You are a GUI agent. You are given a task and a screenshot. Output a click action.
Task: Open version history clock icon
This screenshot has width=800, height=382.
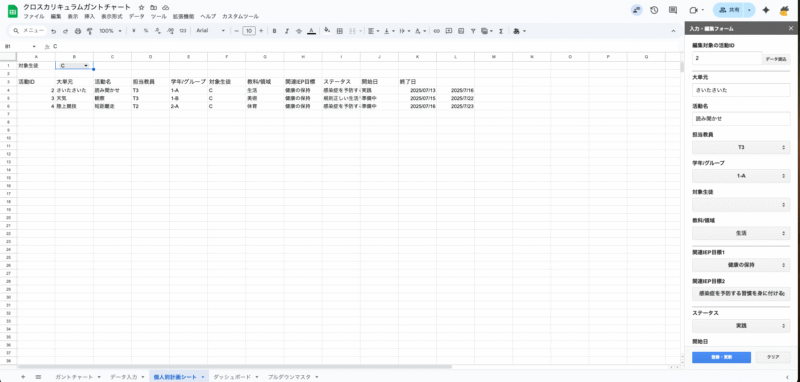[654, 10]
